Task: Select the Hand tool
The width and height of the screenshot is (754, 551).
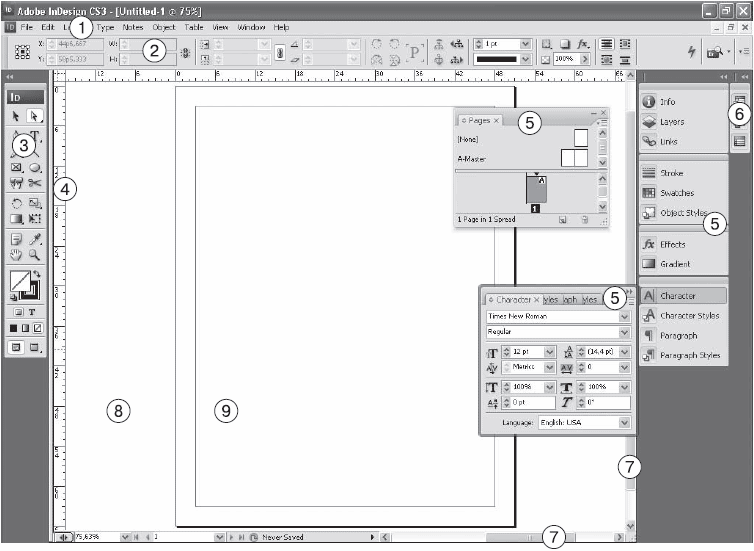Action: pos(17,255)
